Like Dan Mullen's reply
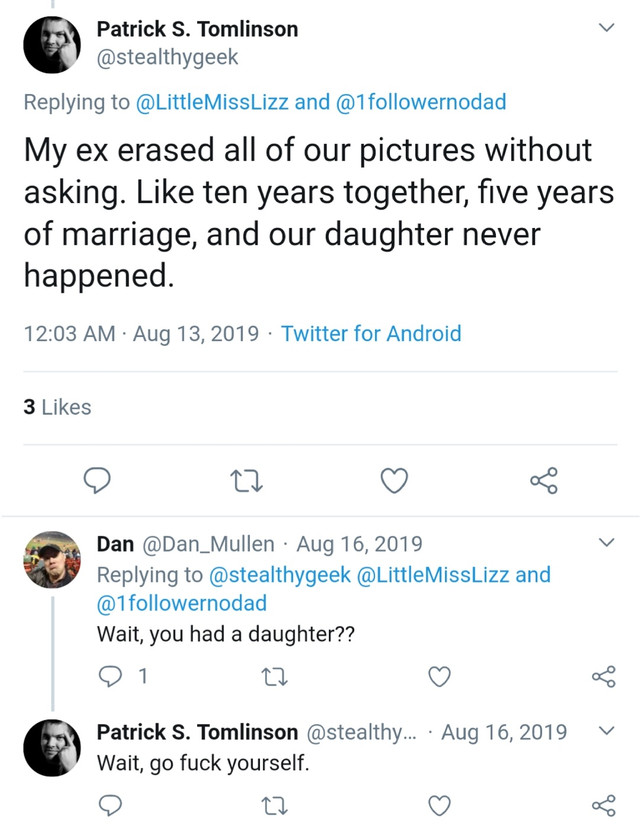This screenshot has height=827, width=640. (439, 678)
